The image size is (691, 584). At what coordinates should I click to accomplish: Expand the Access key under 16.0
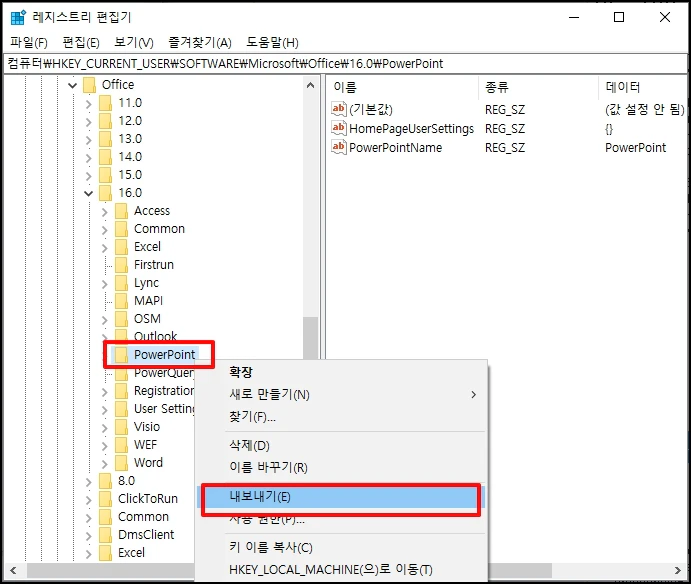104,212
